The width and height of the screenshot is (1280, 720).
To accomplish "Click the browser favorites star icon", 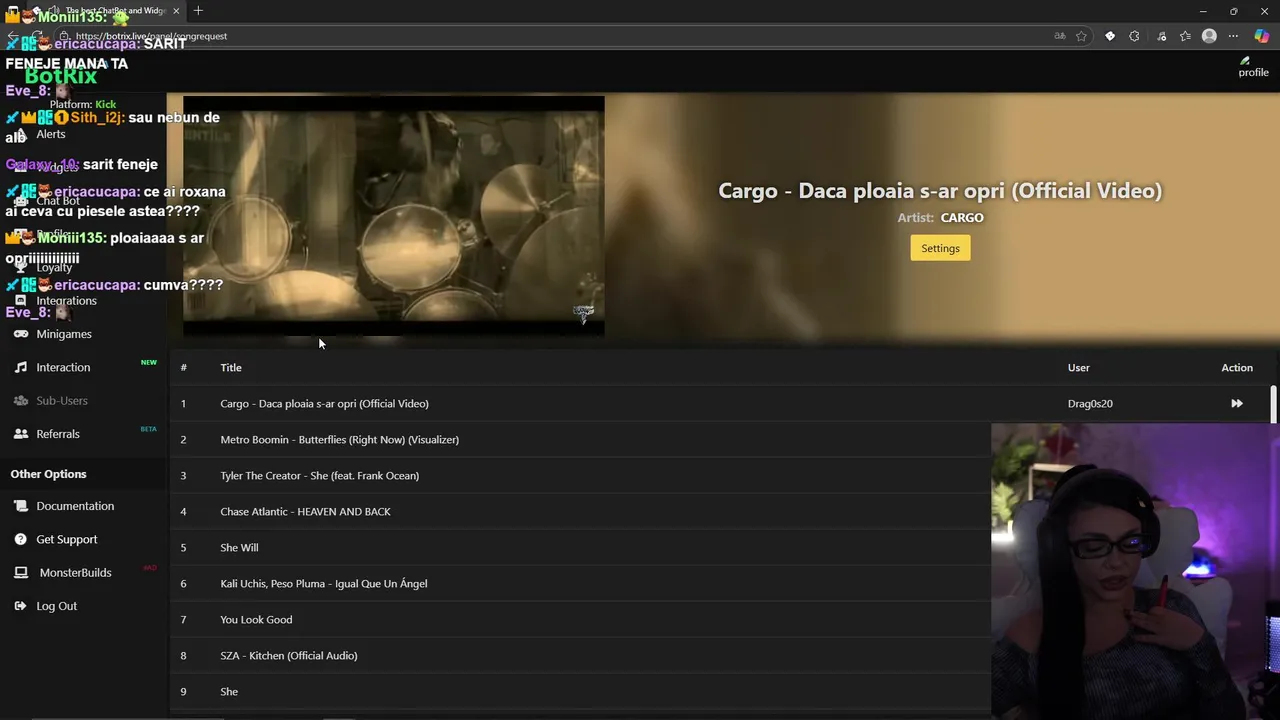I will pos(1081,36).
